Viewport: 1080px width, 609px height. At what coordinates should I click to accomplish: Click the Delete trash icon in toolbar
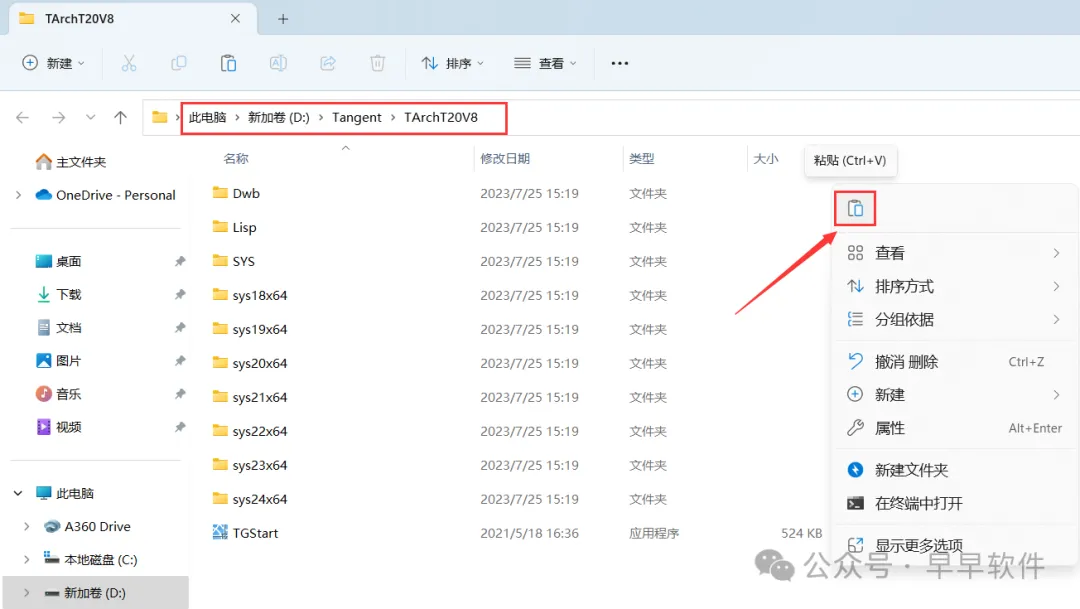[377, 63]
